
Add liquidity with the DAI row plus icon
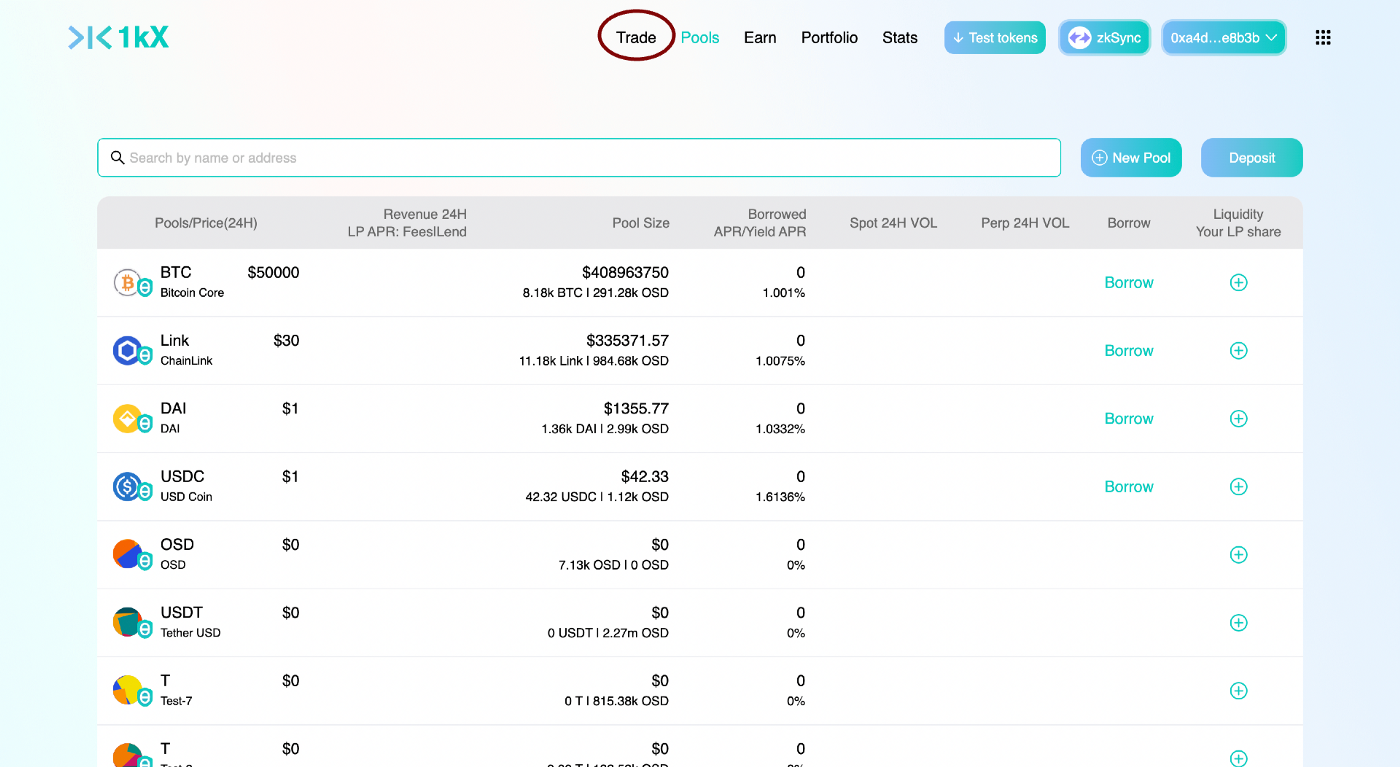click(x=1238, y=419)
